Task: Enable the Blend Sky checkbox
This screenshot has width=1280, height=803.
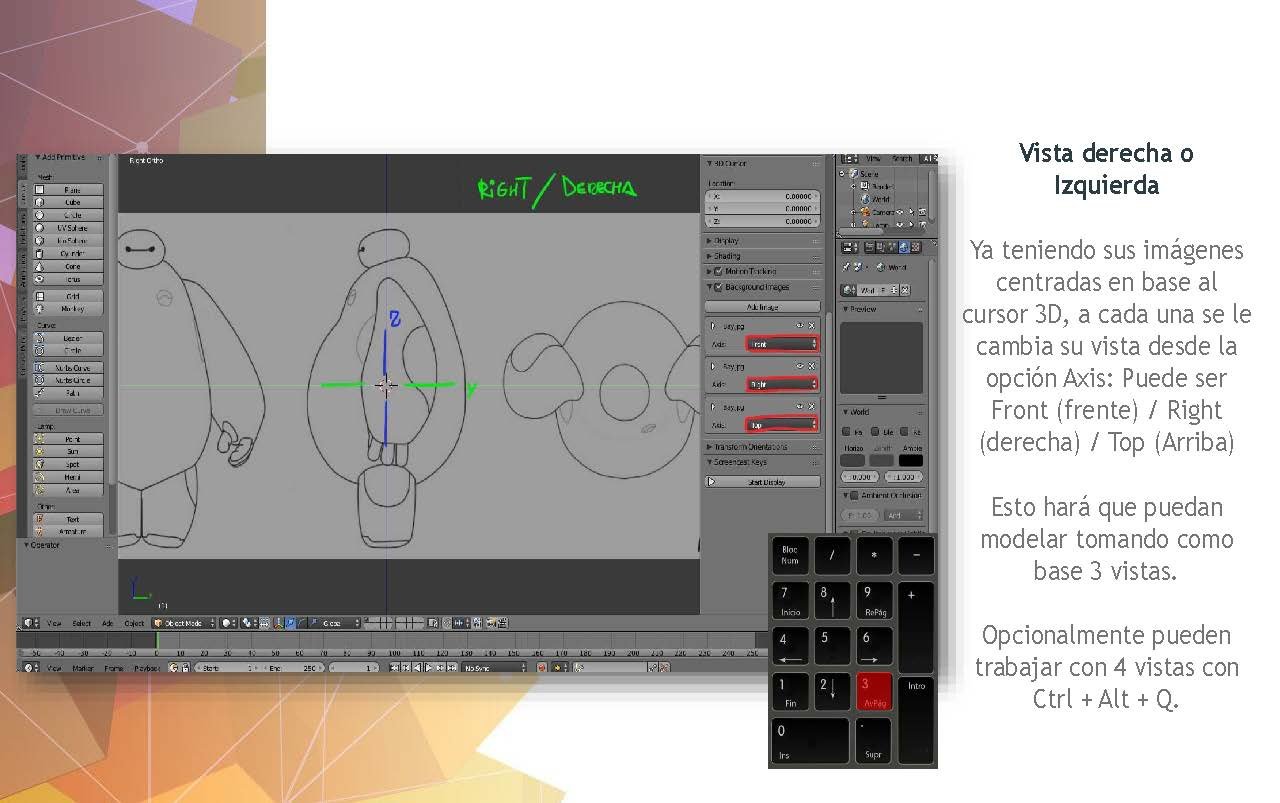Action: point(875,431)
